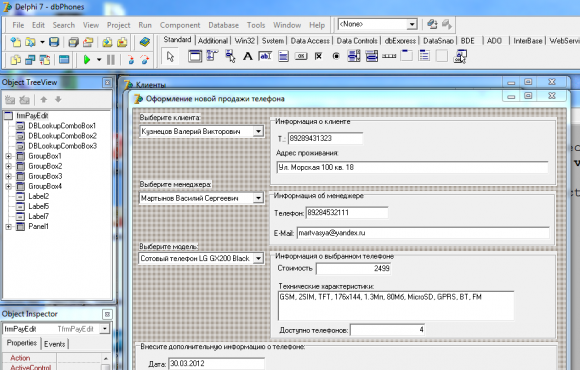Expand the GroupBox1 tree node
Viewport: 580px width, 370px height.
coord(9,156)
